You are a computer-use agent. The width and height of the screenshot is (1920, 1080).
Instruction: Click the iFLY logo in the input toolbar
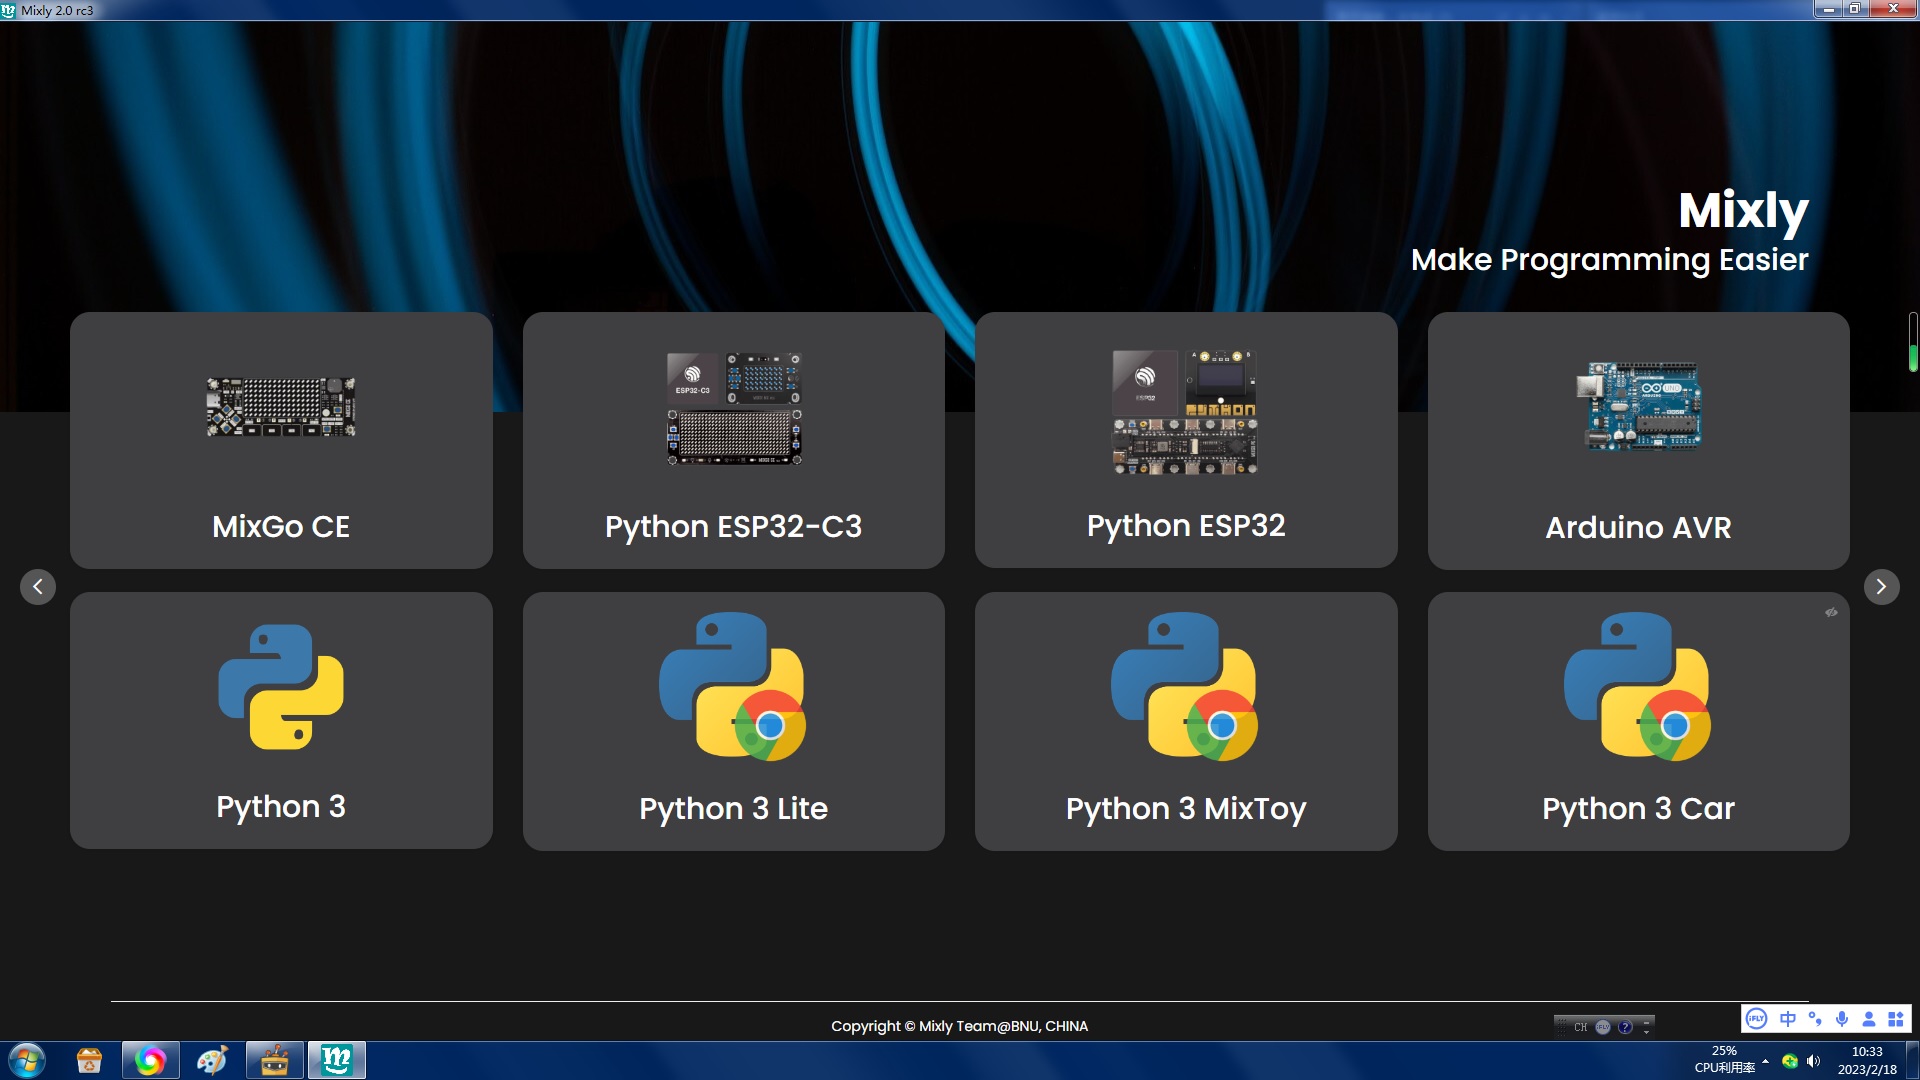pyautogui.click(x=1756, y=1019)
